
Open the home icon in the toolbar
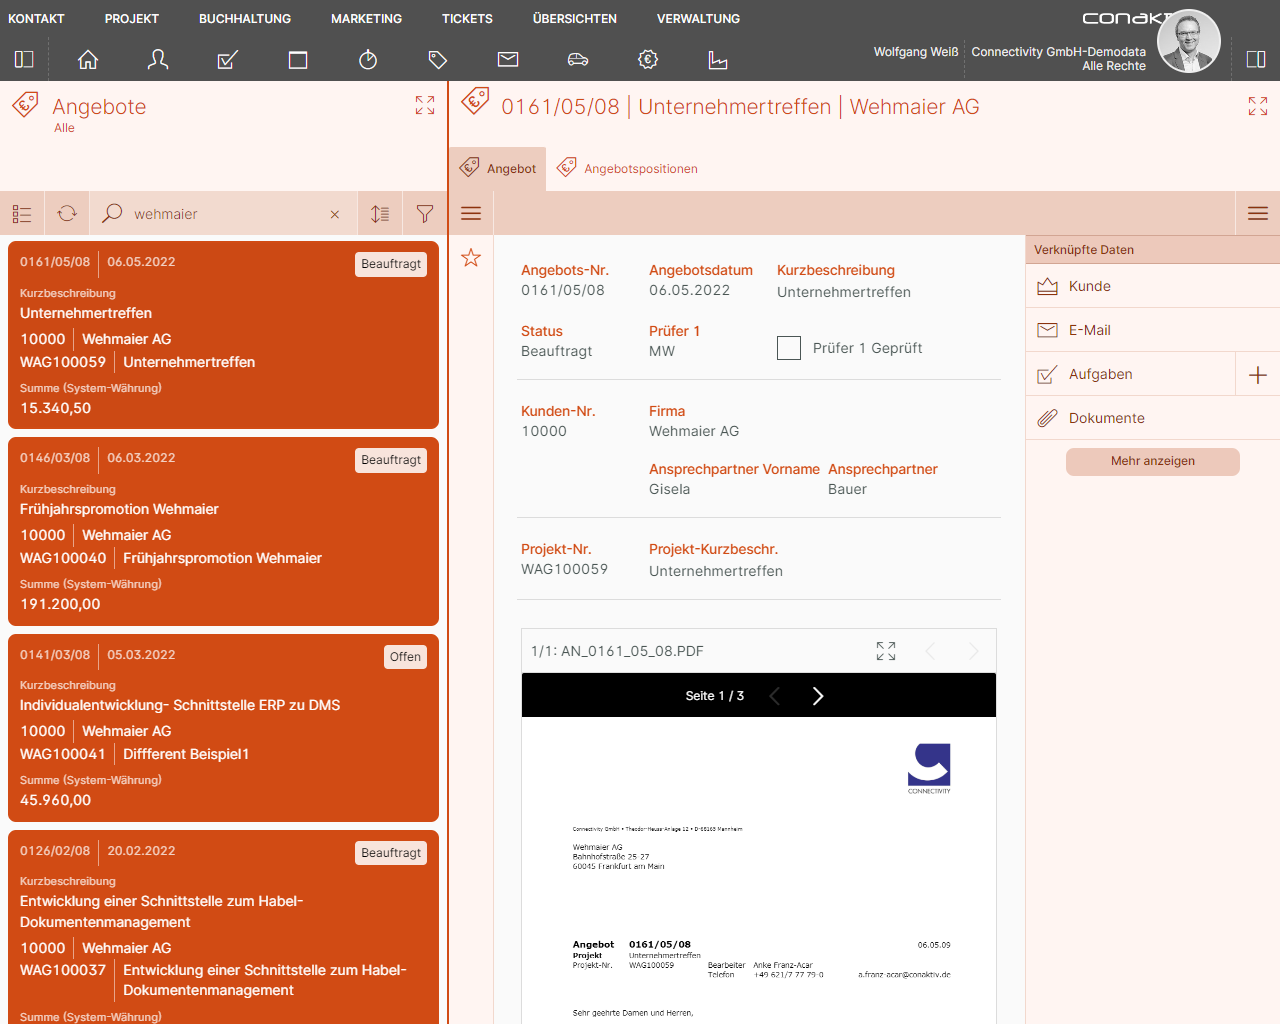point(88,60)
